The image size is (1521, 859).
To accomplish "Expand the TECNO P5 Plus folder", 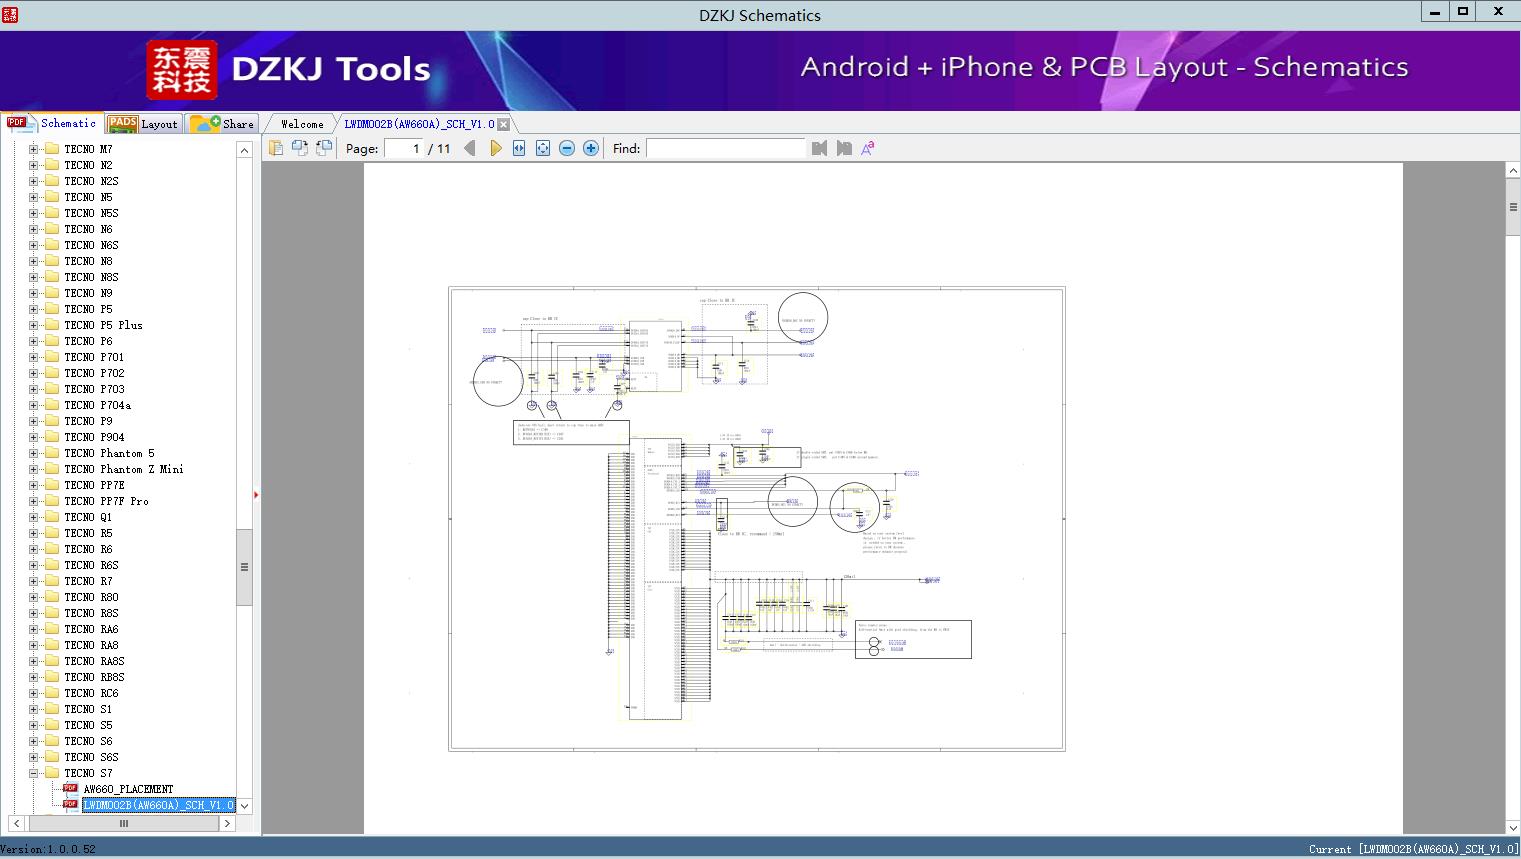I will pyautogui.click(x=33, y=325).
